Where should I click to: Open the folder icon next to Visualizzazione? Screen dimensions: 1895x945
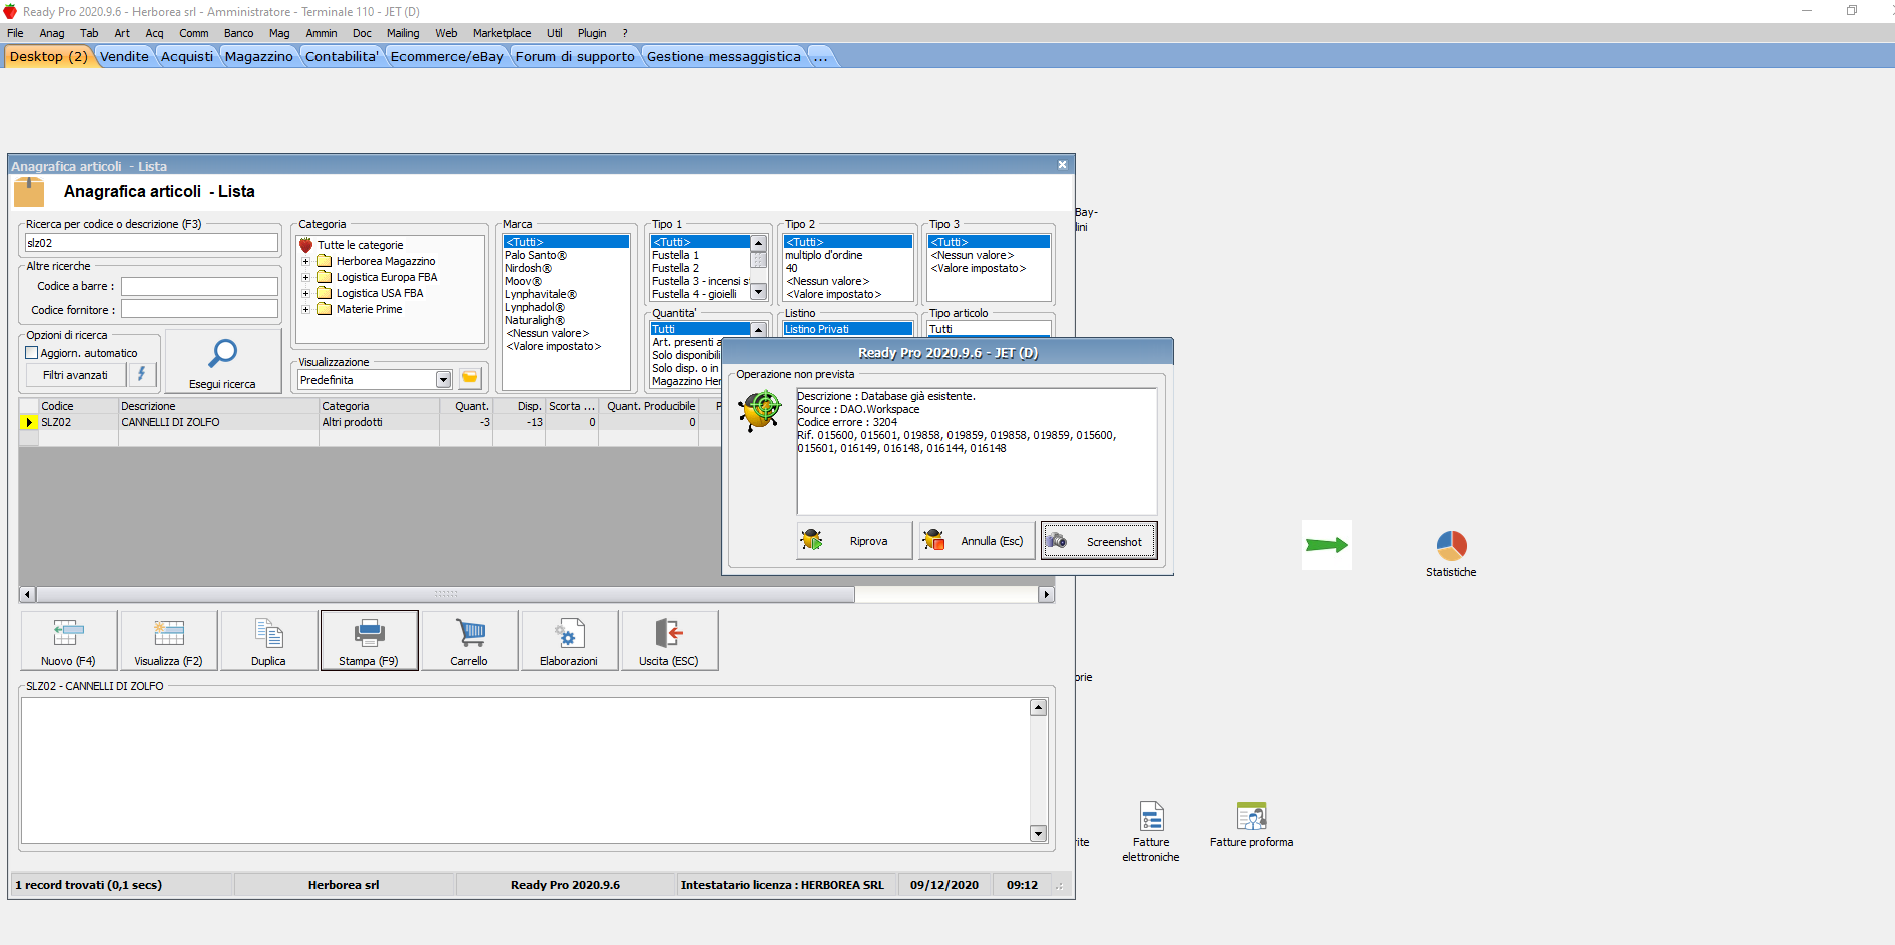click(x=470, y=379)
